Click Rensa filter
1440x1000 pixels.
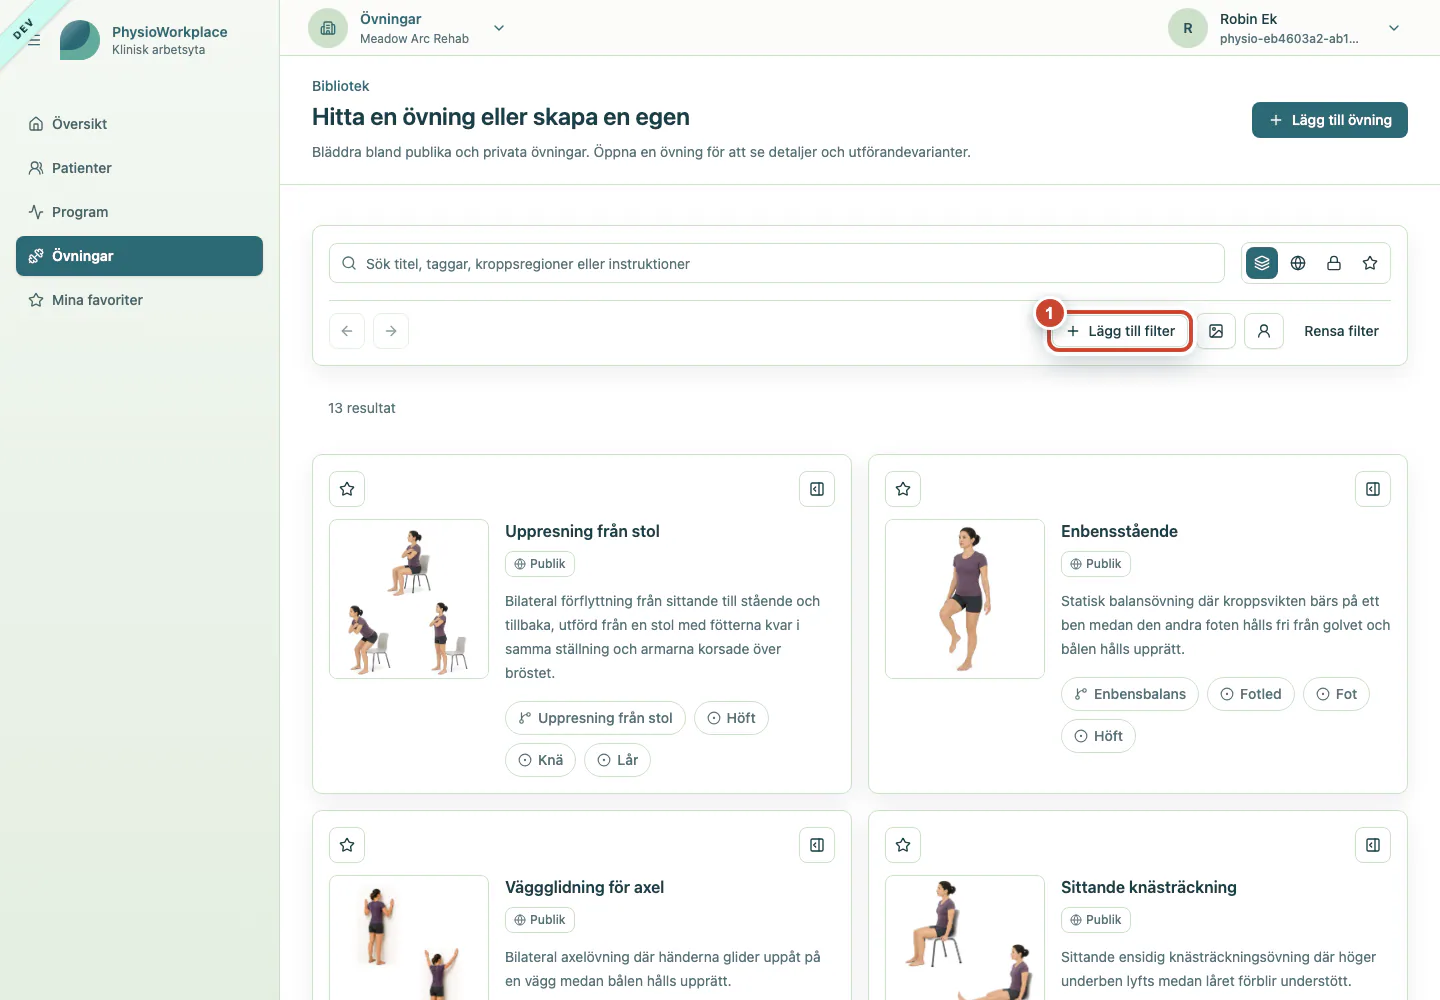1341,331
